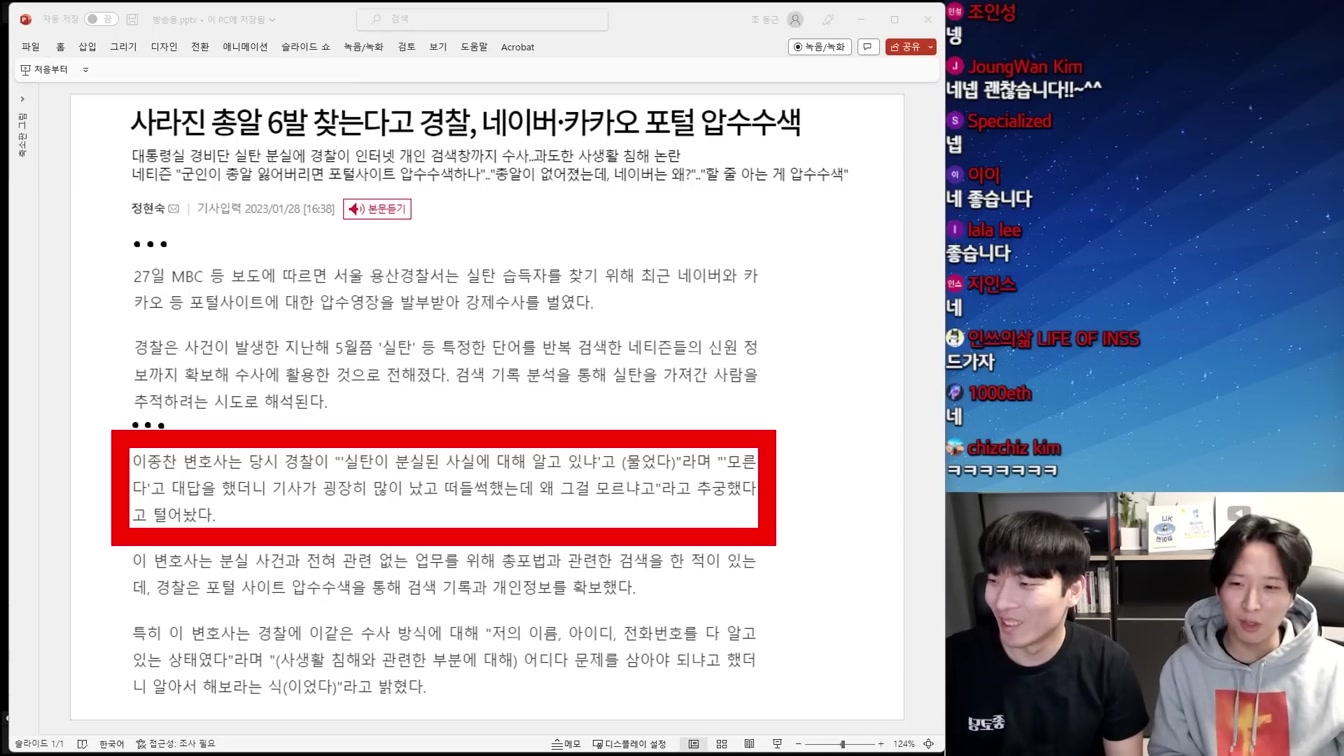Toggle the 메모 notes pane
This screenshot has width=1344, height=756.
pos(566,744)
